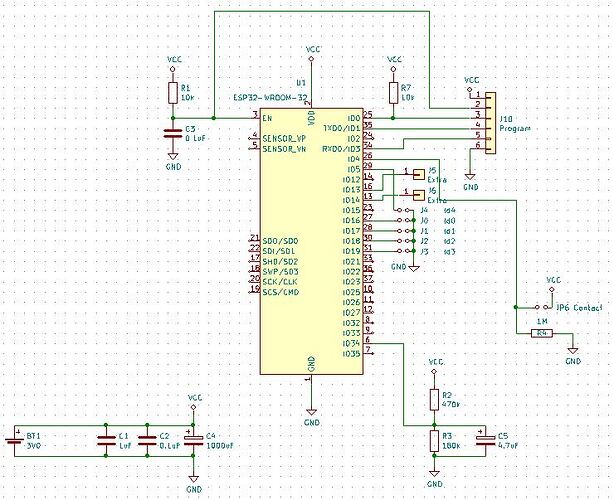
Task: Click the SENSOR_VP pin label
Action: (x=284, y=138)
